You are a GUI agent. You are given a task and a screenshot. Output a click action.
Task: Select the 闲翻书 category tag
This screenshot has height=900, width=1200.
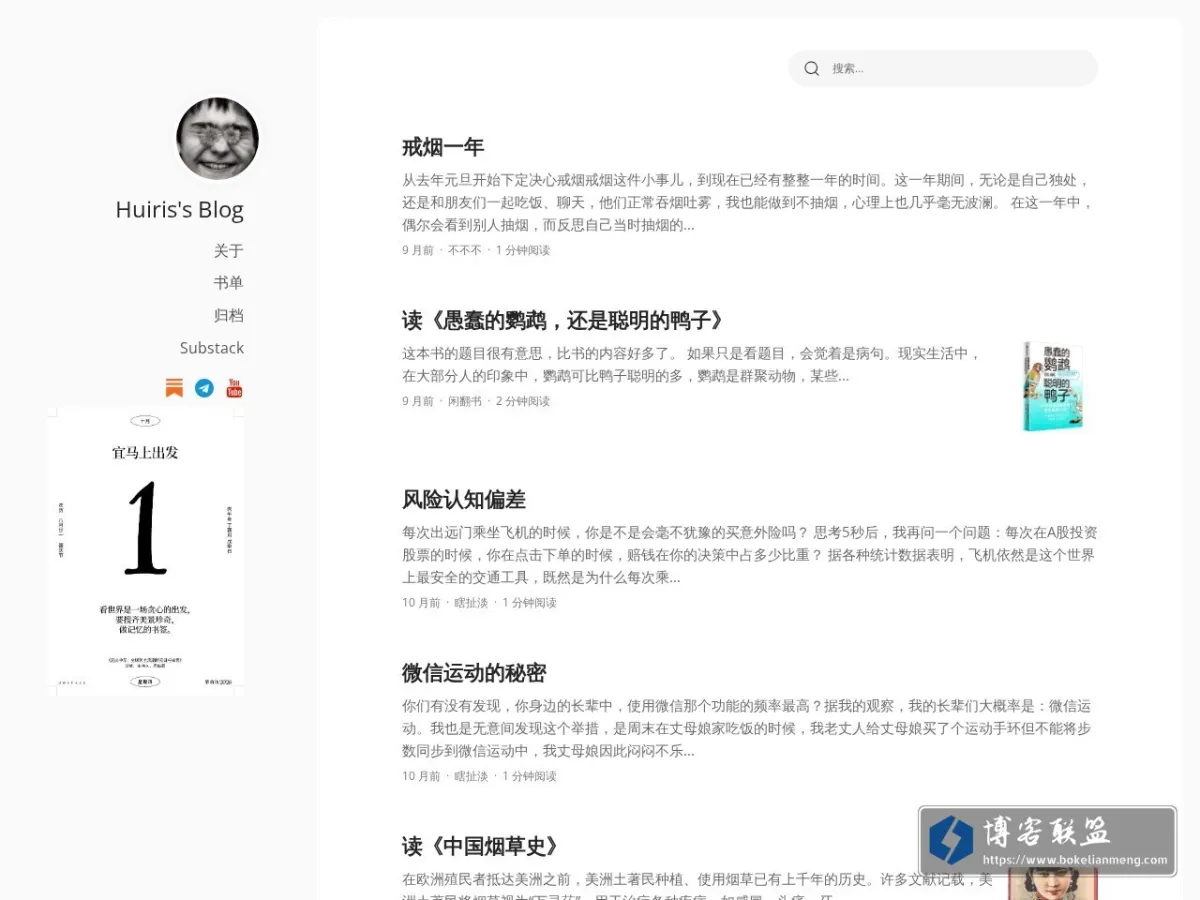coord(465,401)
